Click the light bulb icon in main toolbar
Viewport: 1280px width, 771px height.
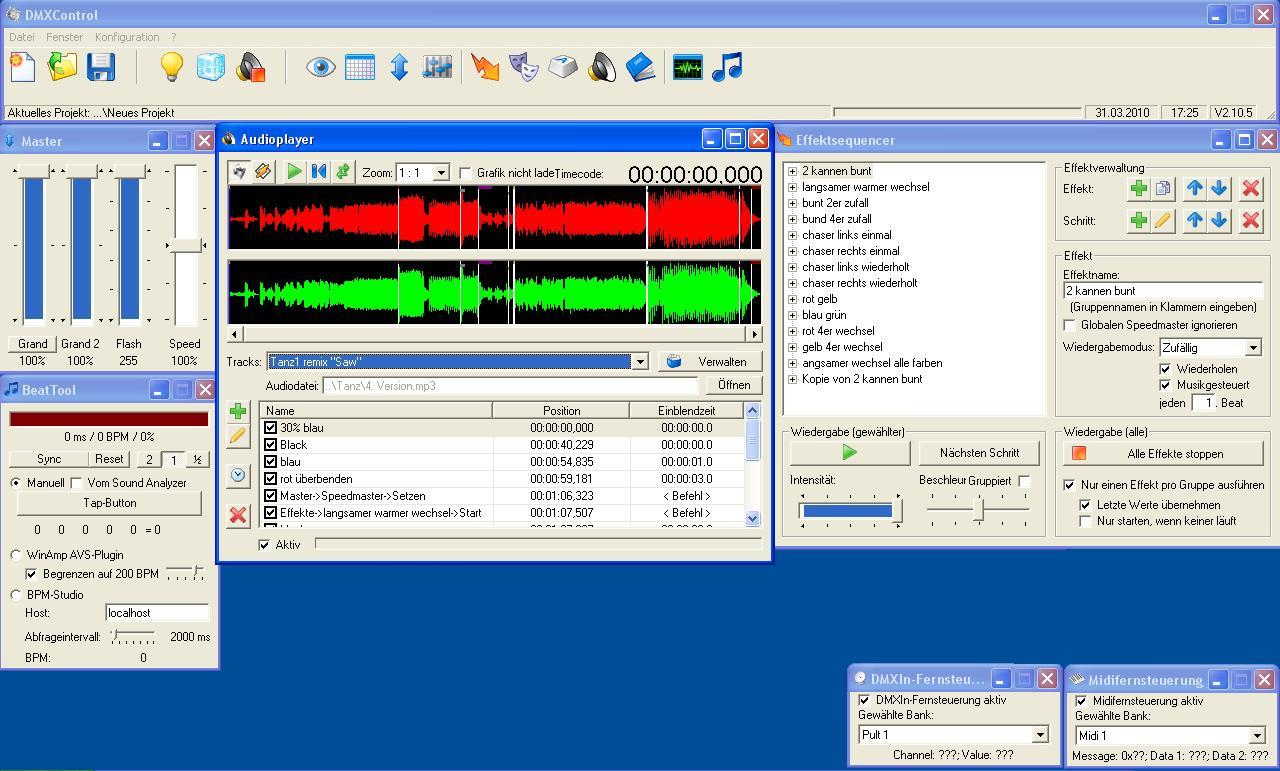(x=172, y=67)
